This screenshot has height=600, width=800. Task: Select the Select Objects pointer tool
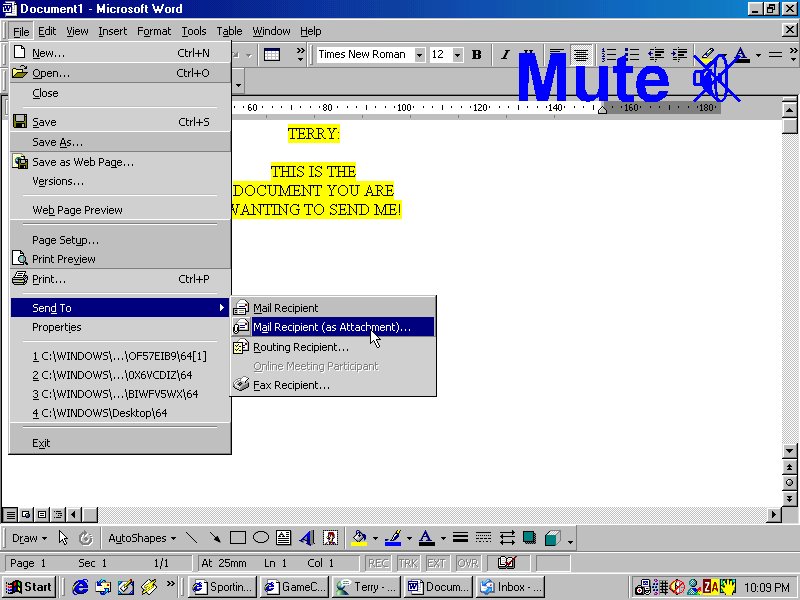pyautogui.click(x=63, y=538)
